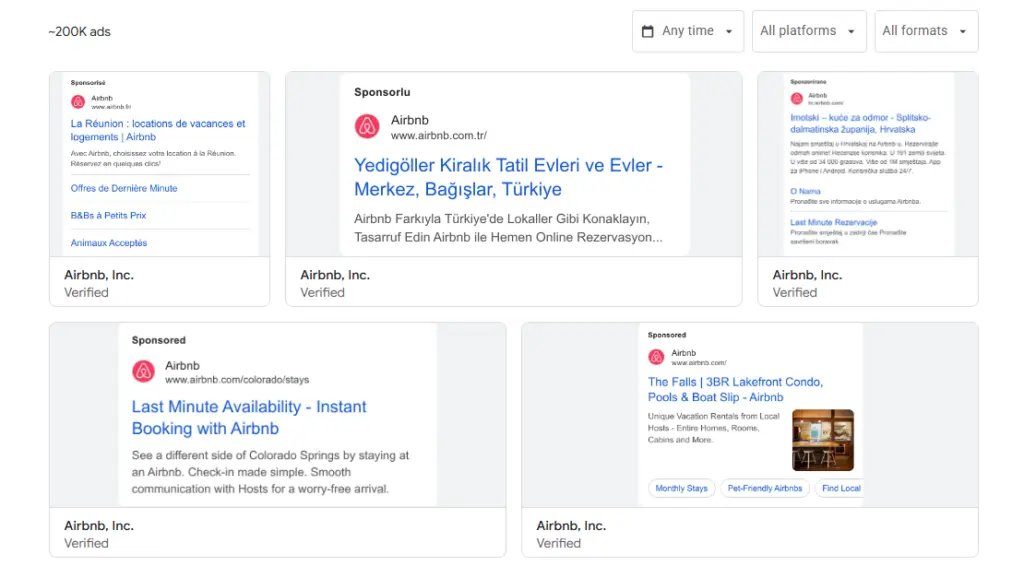The height and width of the screenshot is (566, 1024).
Task: Click Airbnb logo in La Réunion ad
Action: 78,102
